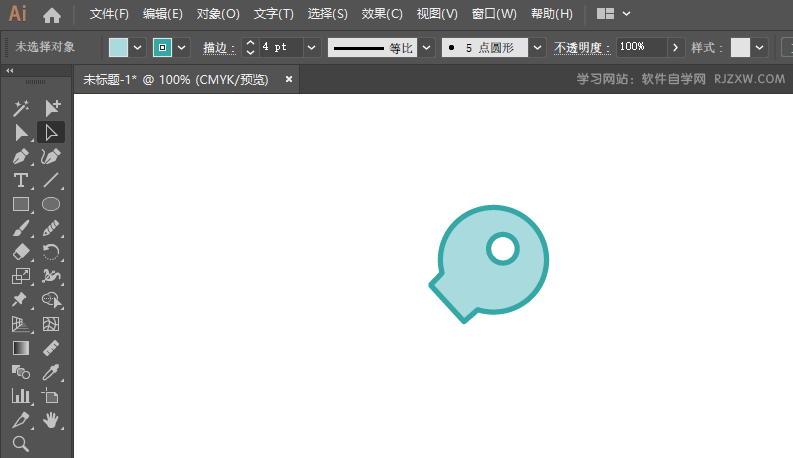The height and width of the screenshot is (458, 793).
Task: Select the black arrow Selection tool
Action: pyautogui.click(x=21, y=132)
